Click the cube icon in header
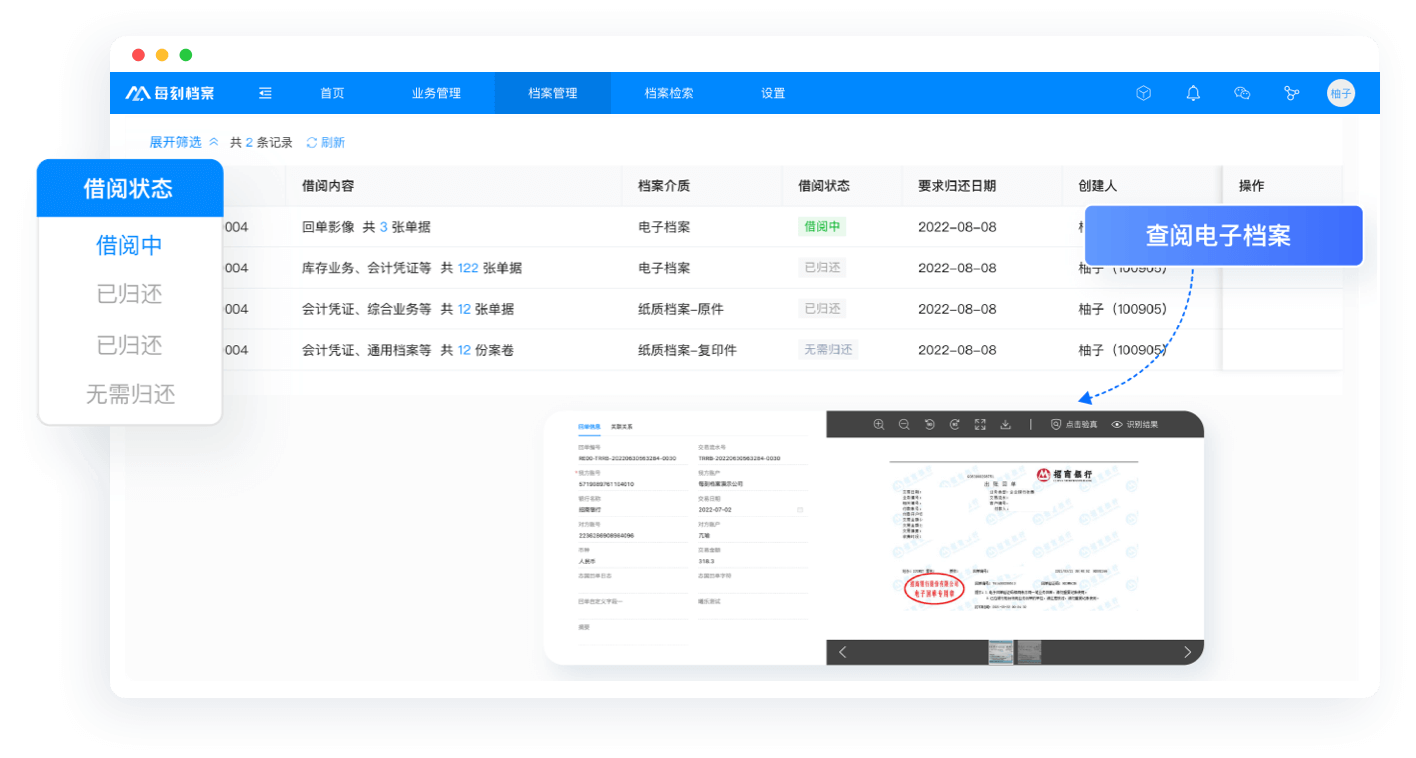This screenshot has height=758, width=1416. click(1144, 93)
